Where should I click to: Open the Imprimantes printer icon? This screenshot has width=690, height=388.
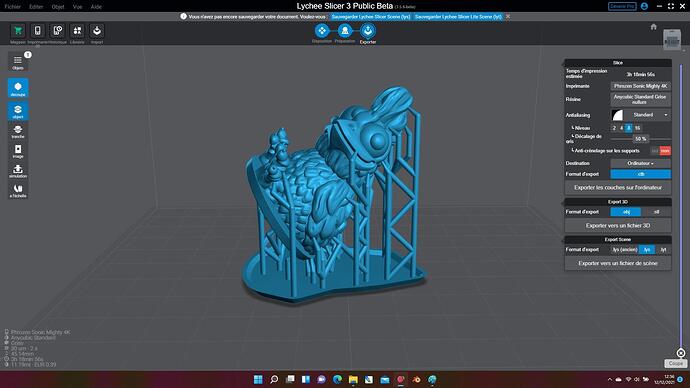pyautogui.click(x=38, y=32)
